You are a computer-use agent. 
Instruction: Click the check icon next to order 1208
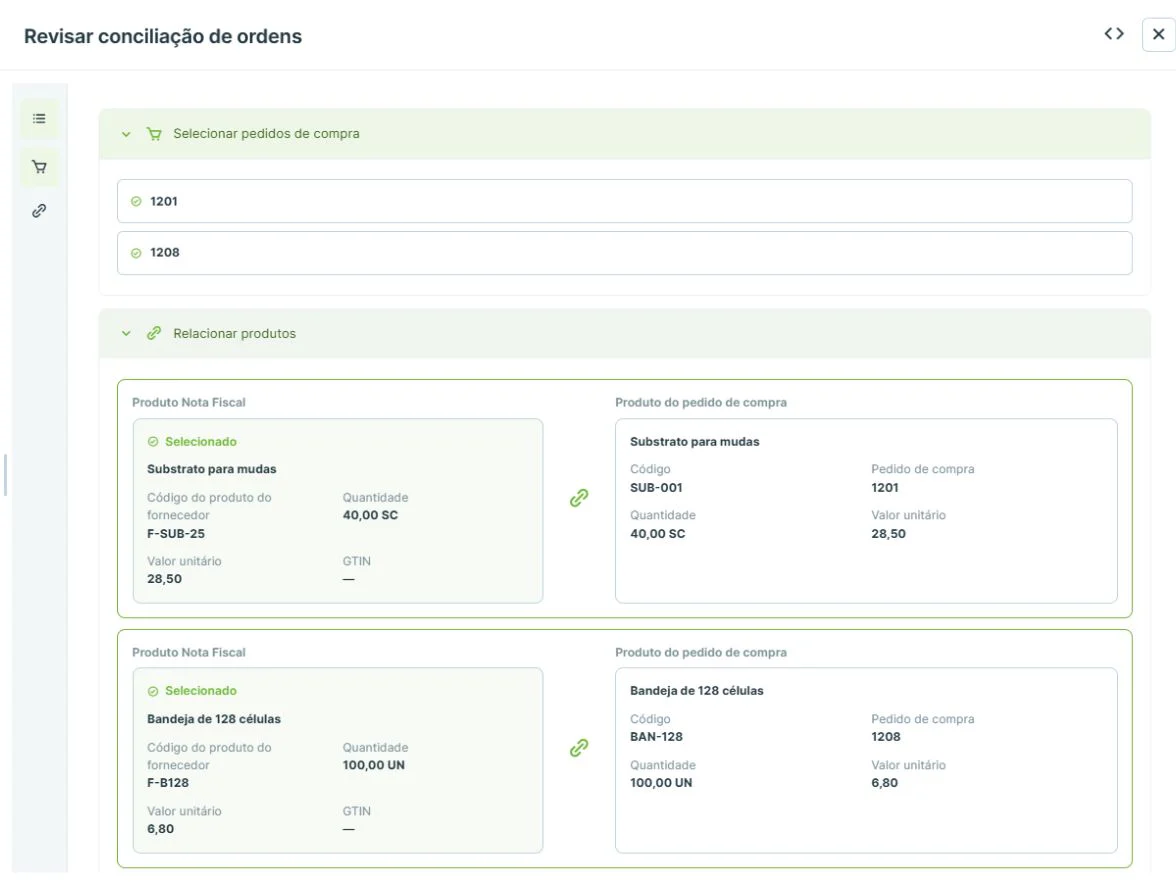(136, 254)
